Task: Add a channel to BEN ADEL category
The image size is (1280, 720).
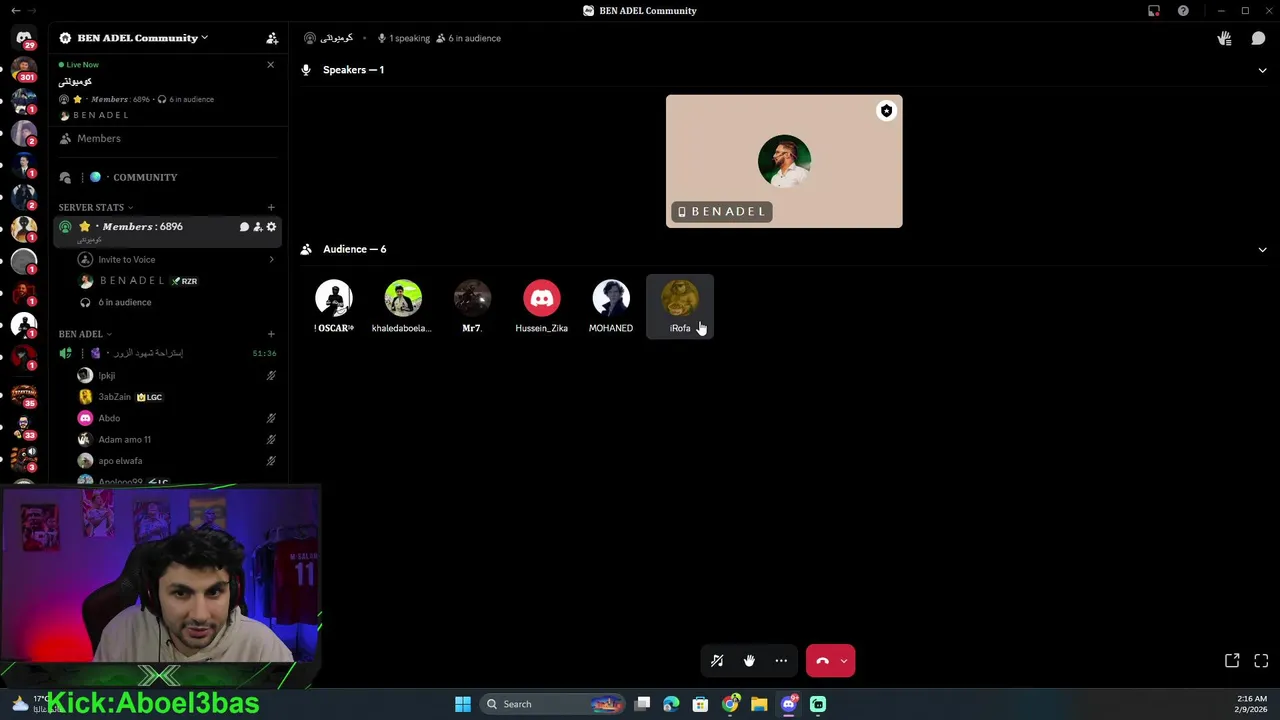Action: click(x=271, y=334)
